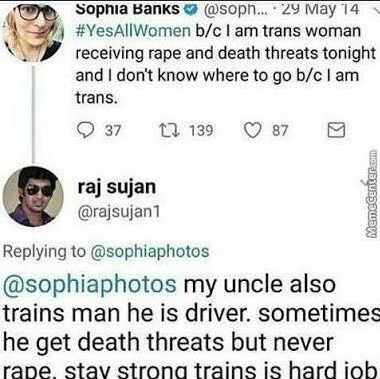
Task: Click the raj sujan display name
Action: point(117,187)
